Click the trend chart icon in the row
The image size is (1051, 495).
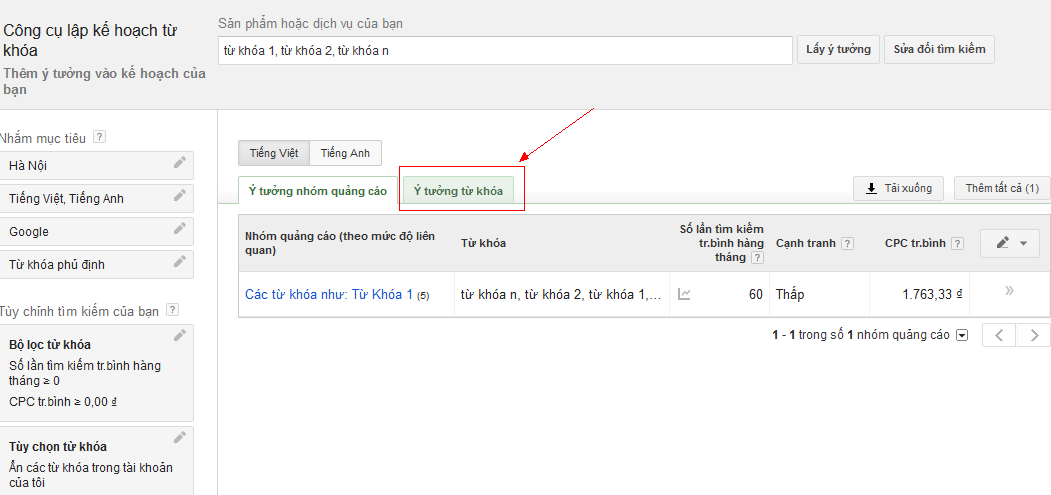(684, 294)
